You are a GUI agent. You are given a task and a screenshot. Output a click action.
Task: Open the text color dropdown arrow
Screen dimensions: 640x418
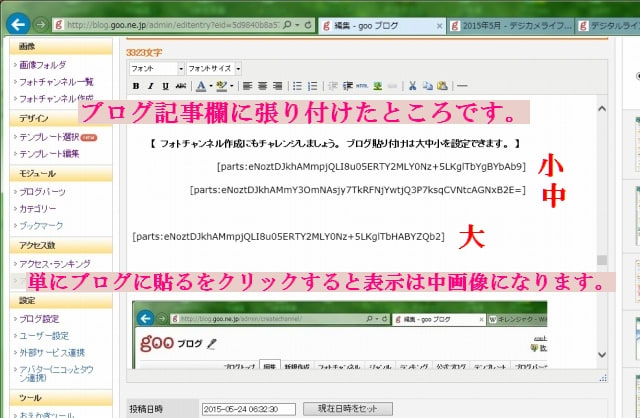click(211, 86)
